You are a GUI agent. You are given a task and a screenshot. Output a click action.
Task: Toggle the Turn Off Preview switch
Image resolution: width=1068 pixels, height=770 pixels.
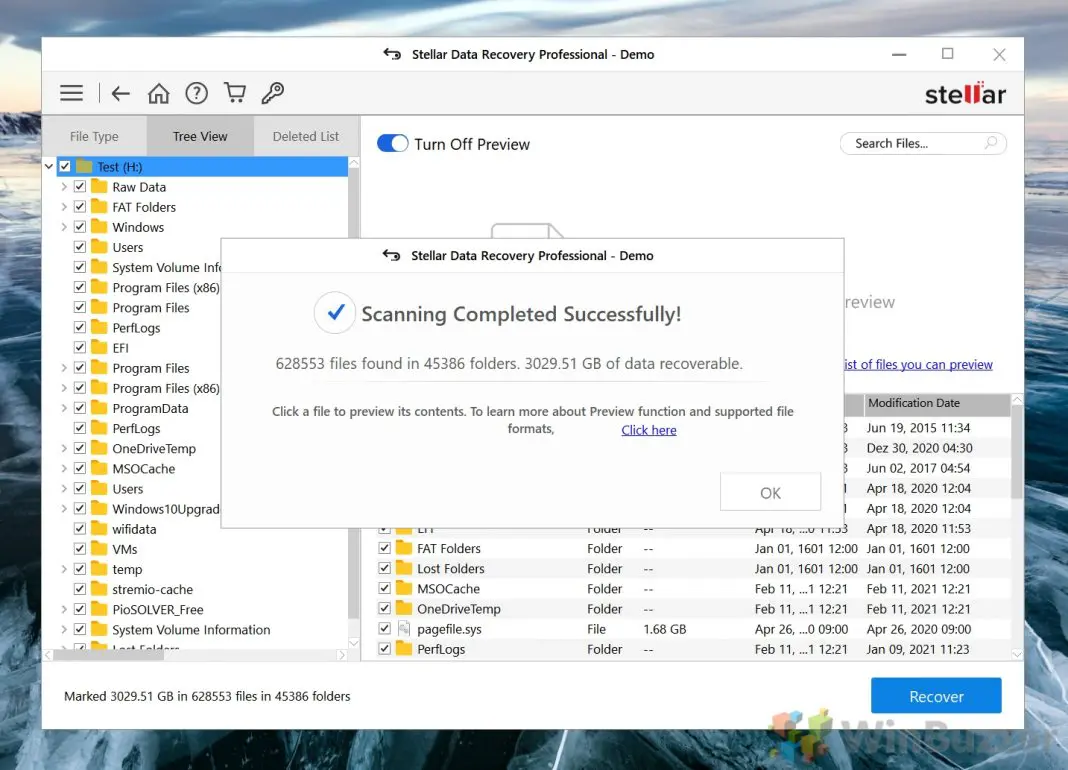[392, 143]
